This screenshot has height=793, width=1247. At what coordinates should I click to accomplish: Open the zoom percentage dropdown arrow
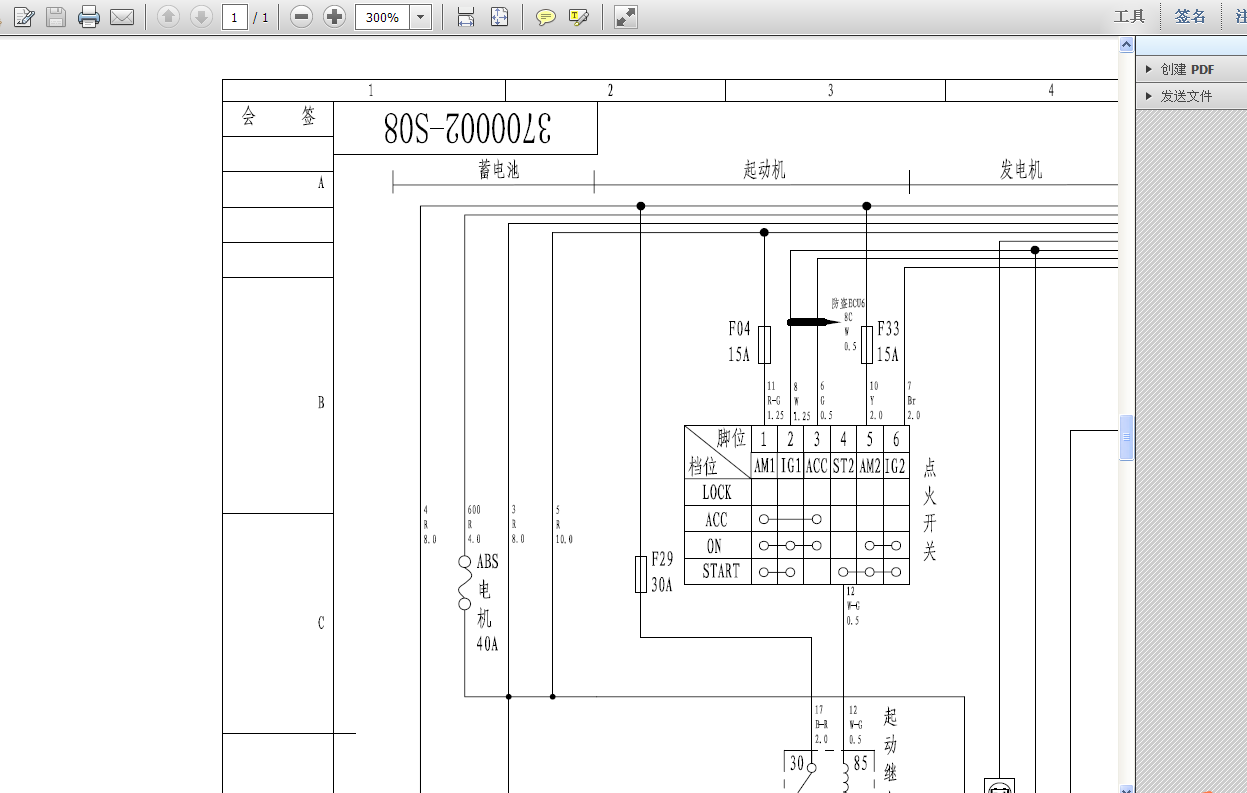pos(420,17)
